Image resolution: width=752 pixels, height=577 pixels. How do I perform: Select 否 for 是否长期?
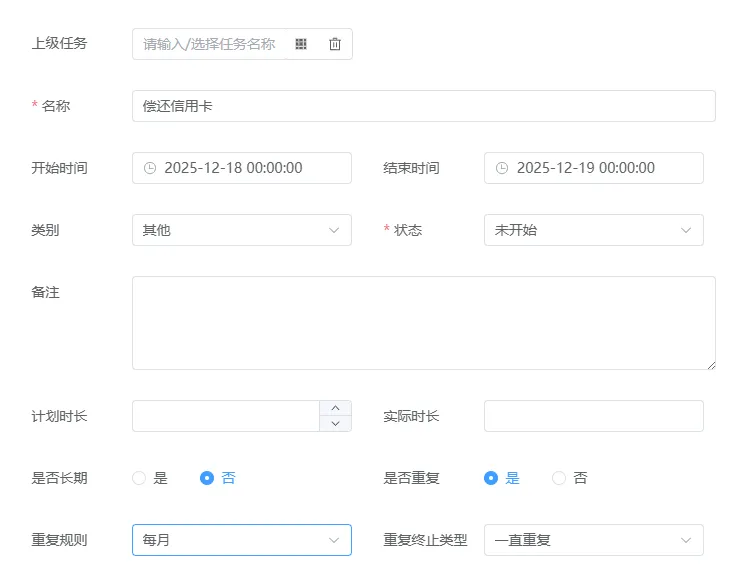[x=207, y=478]
